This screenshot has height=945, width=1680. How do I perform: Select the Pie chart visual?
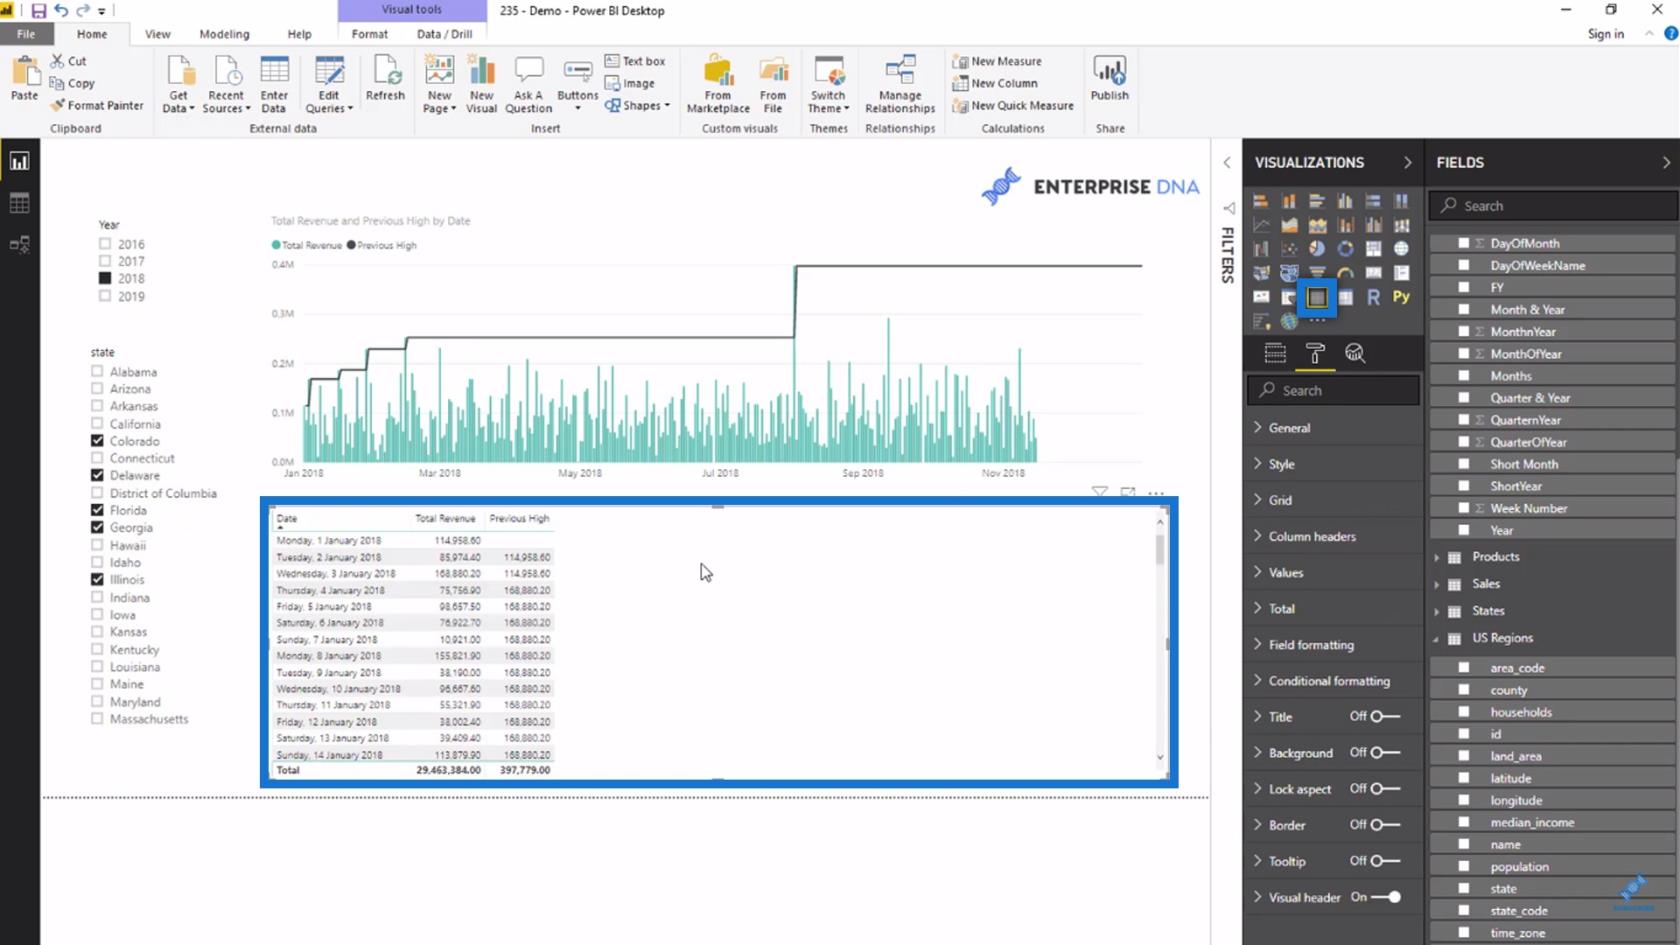1317,249
